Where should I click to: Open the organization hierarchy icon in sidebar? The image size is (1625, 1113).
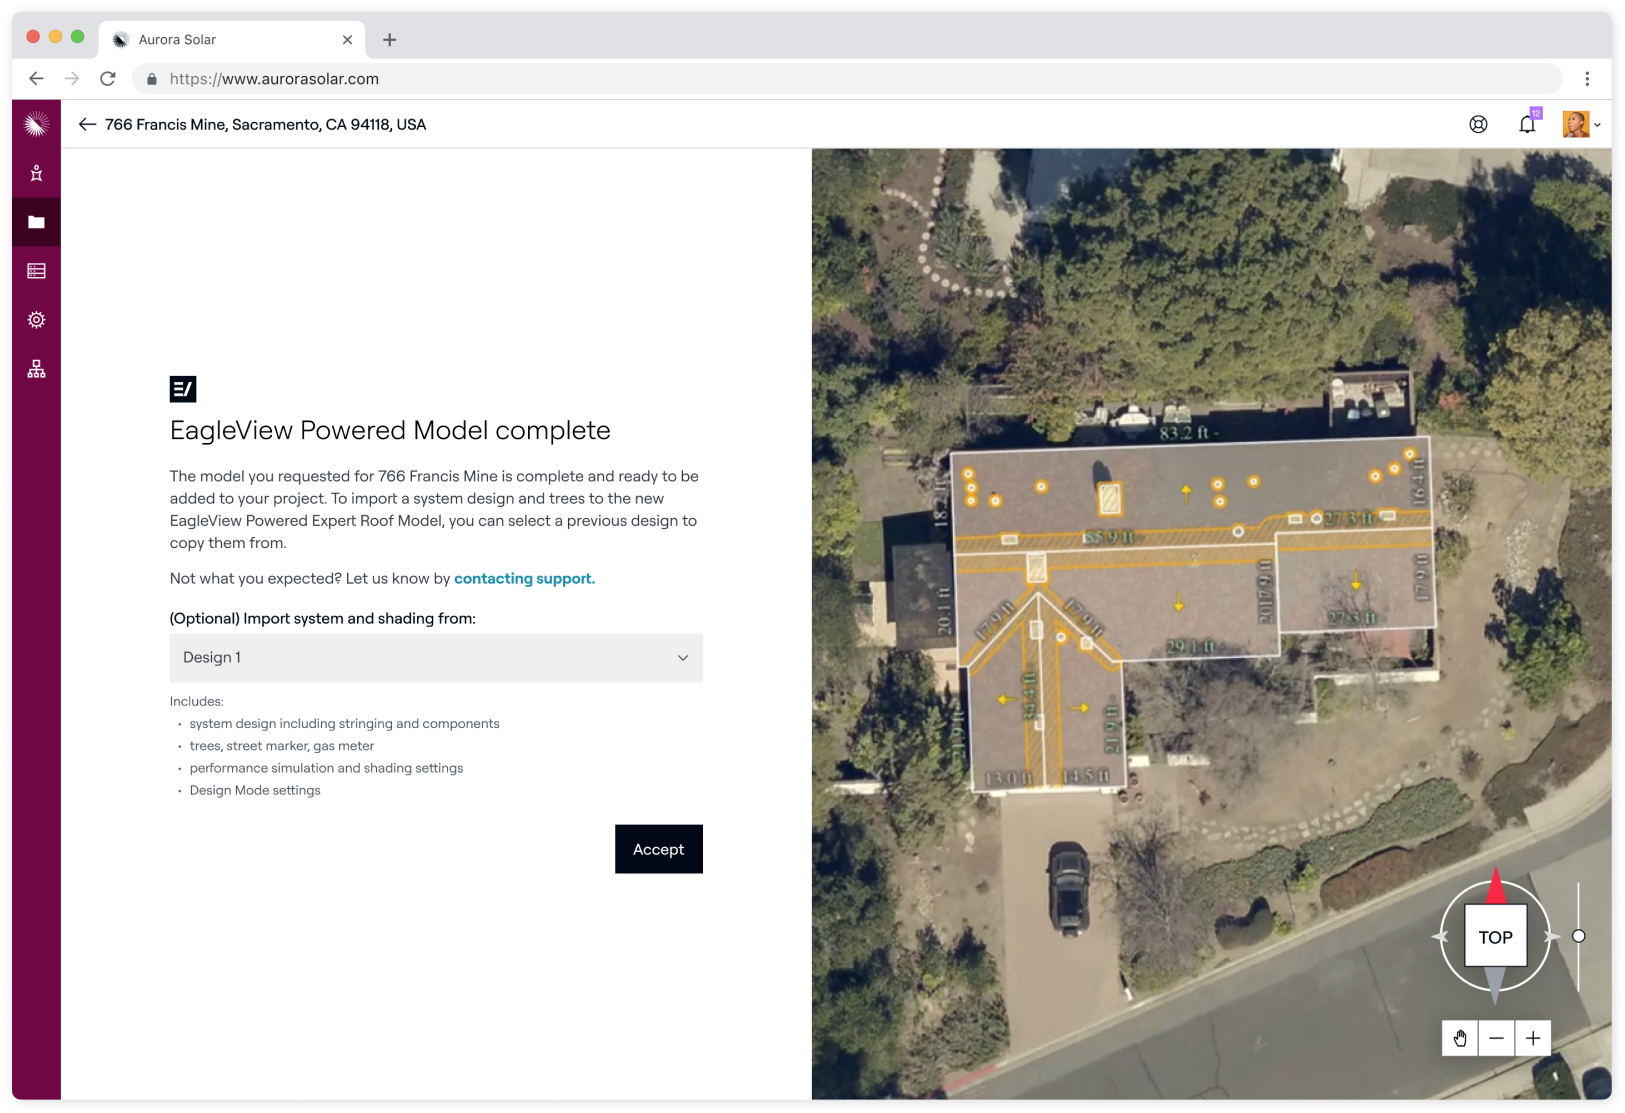click(x=36, y=369)
